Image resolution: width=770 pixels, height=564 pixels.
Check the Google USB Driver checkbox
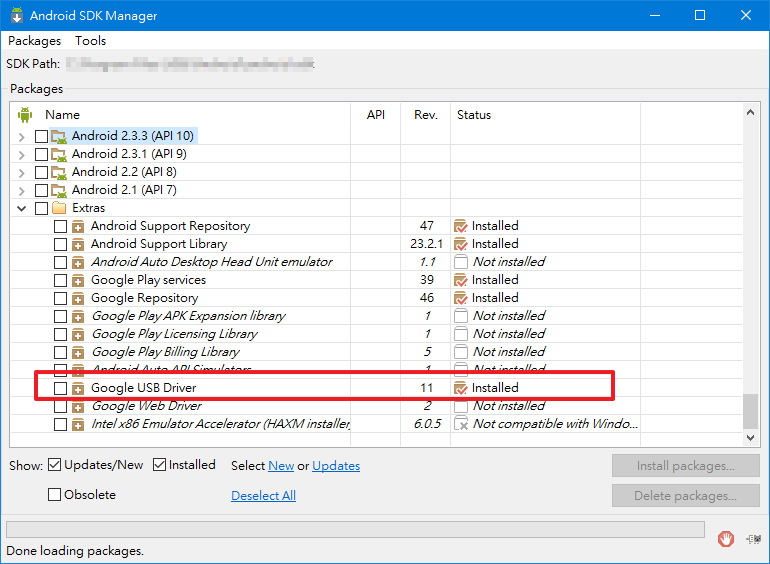coord(60,388)
